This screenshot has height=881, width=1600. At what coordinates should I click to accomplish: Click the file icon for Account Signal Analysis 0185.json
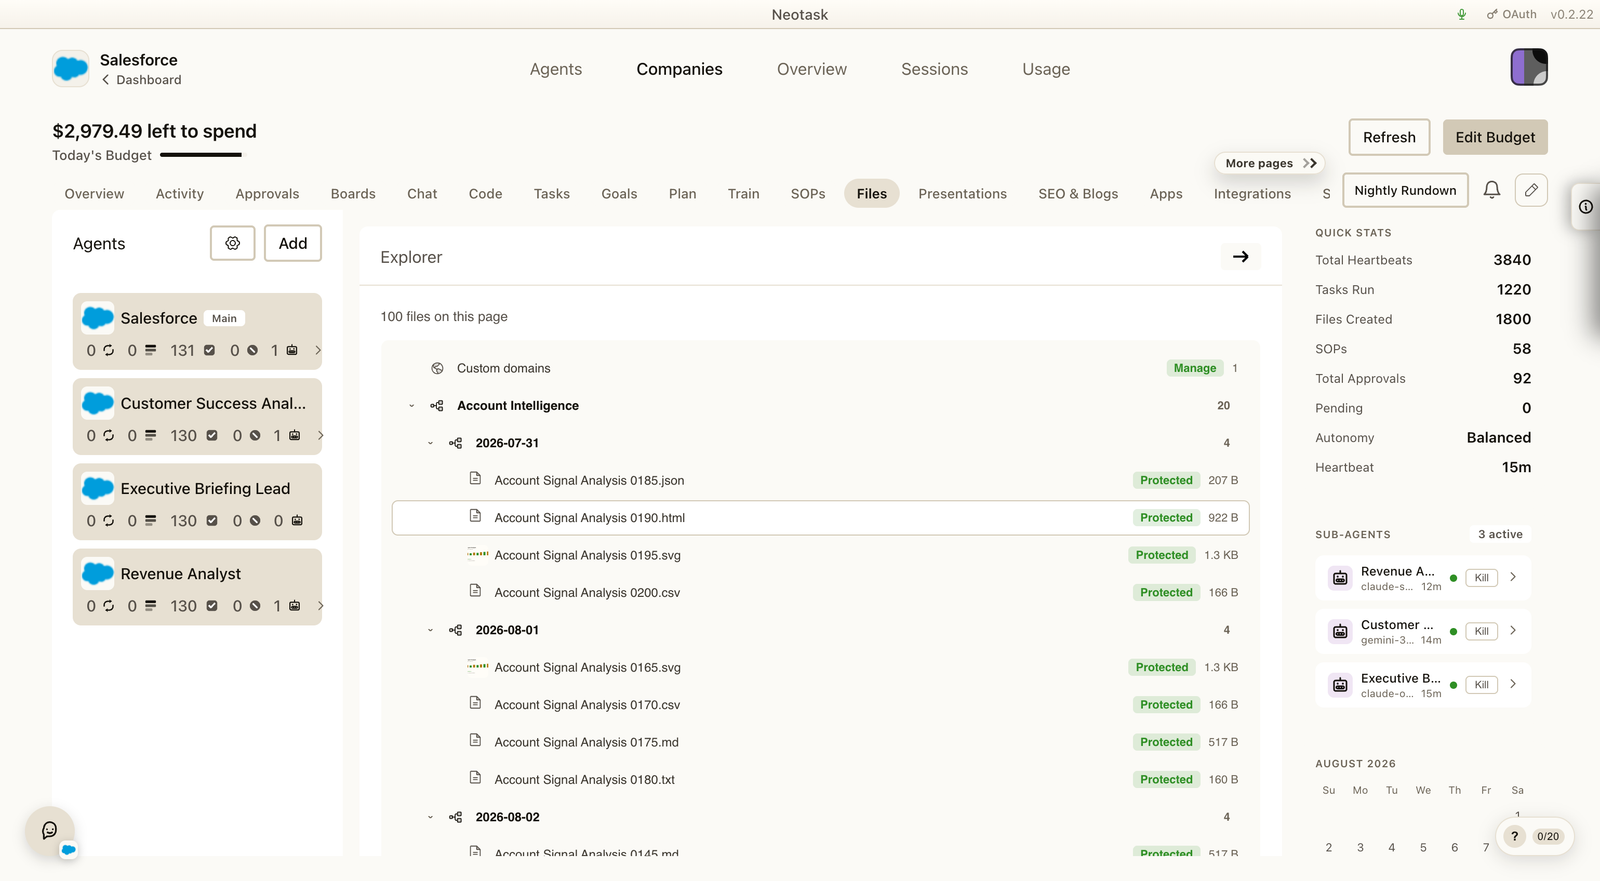(476, 479)
